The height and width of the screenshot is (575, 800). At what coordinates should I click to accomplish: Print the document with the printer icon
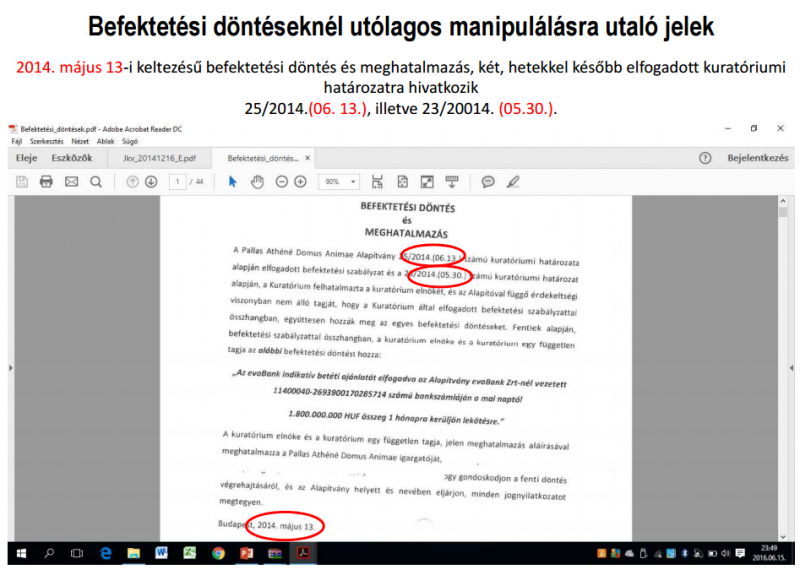click(x=46, y=182)
